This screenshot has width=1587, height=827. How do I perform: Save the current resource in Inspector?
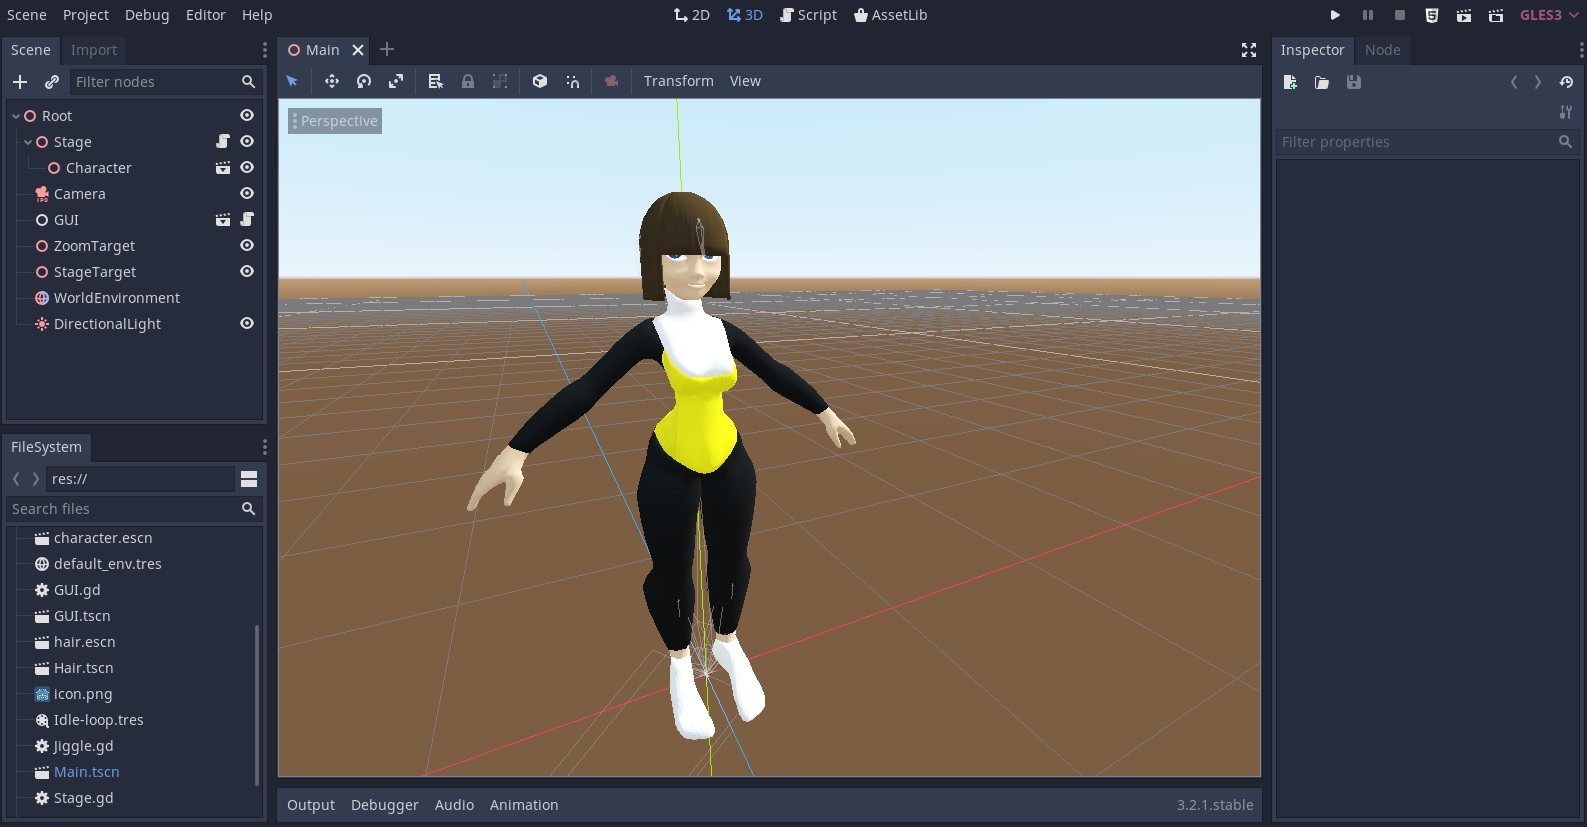pos(1354,82)
